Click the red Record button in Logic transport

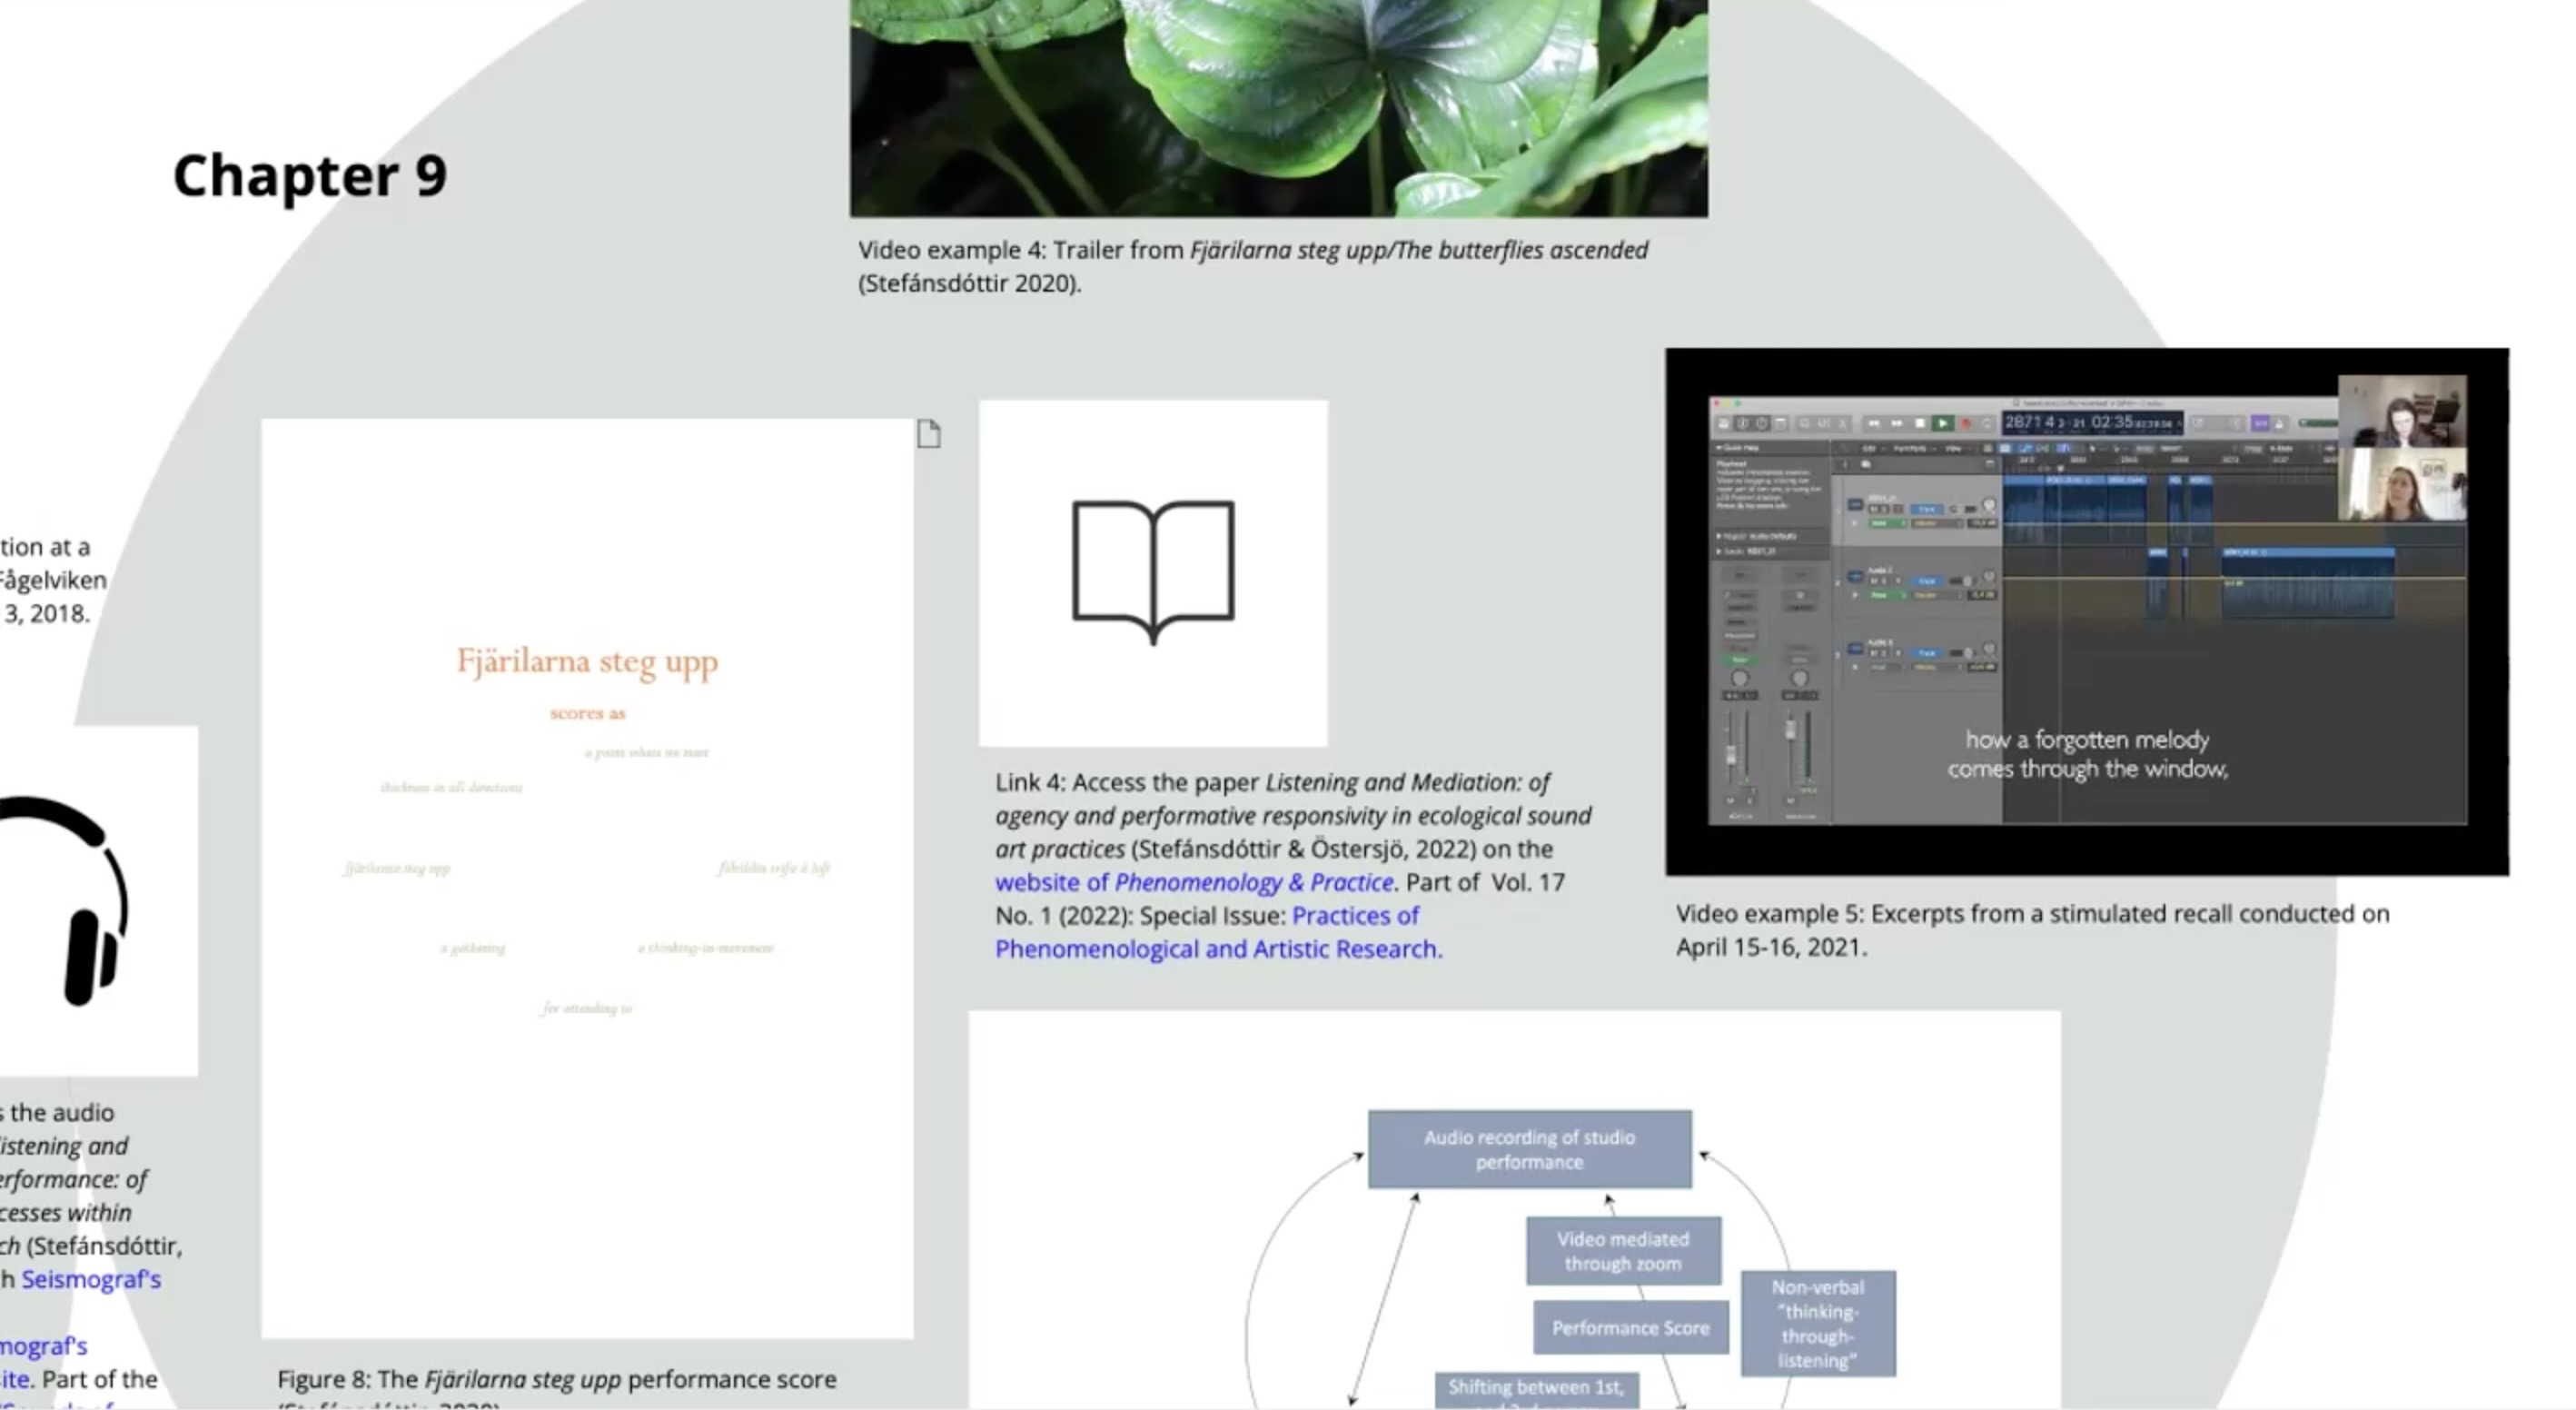click(x=1966, y=423)
